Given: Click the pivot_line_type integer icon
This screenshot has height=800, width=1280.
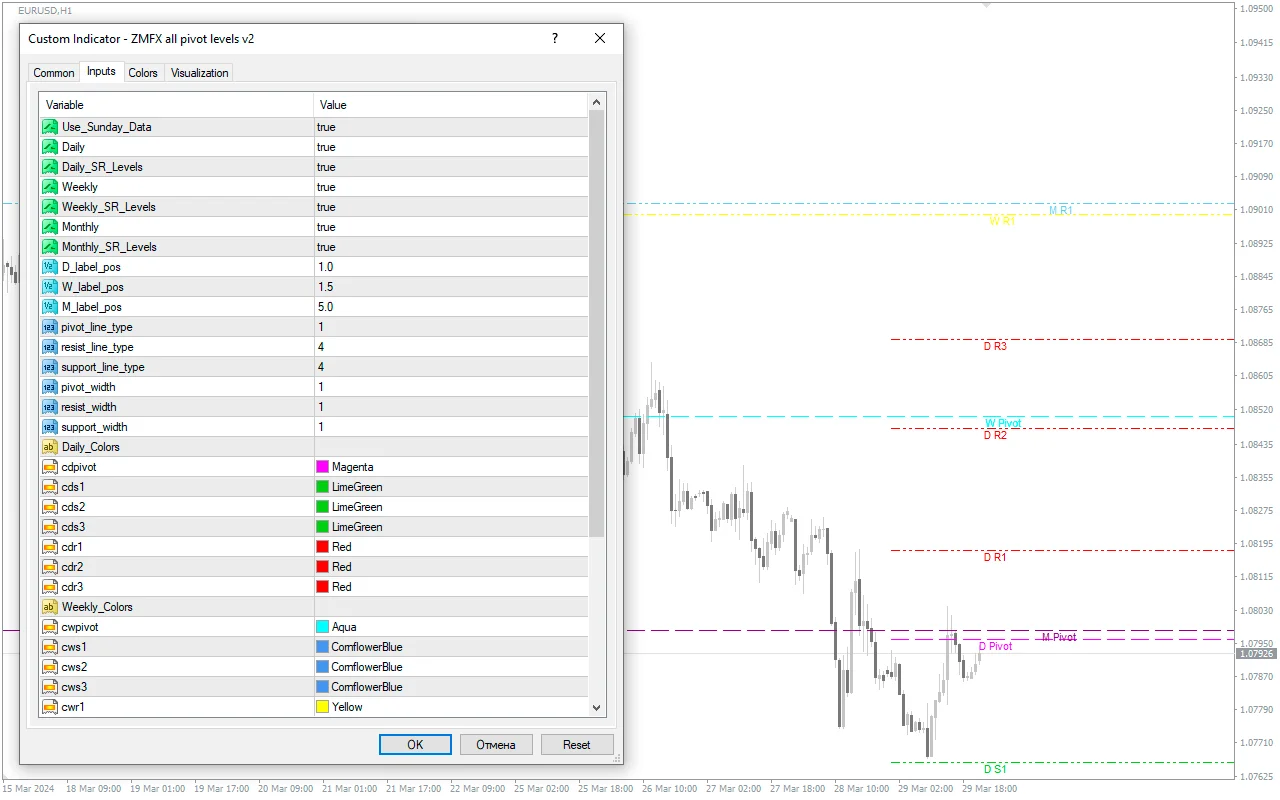Looking at the screenshot, I should tap(50, 327).
